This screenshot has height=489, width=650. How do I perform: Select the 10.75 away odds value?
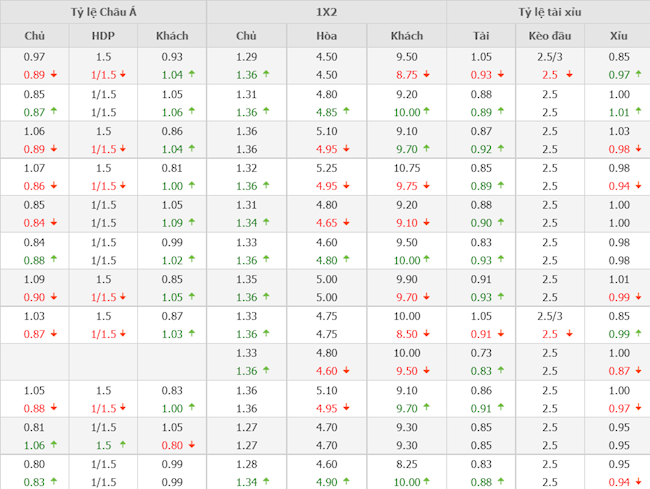point(406,168)
